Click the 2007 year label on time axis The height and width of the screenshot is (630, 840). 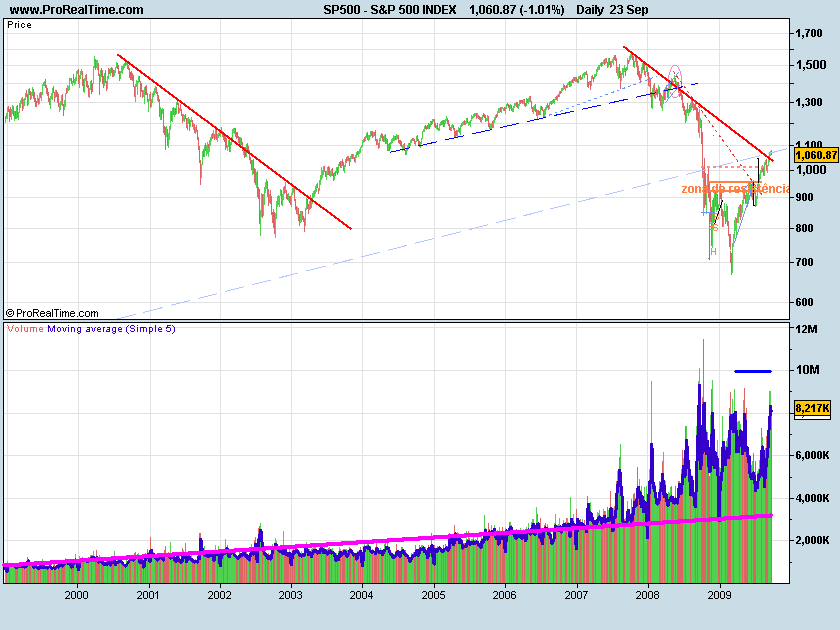tap(576, 595)
